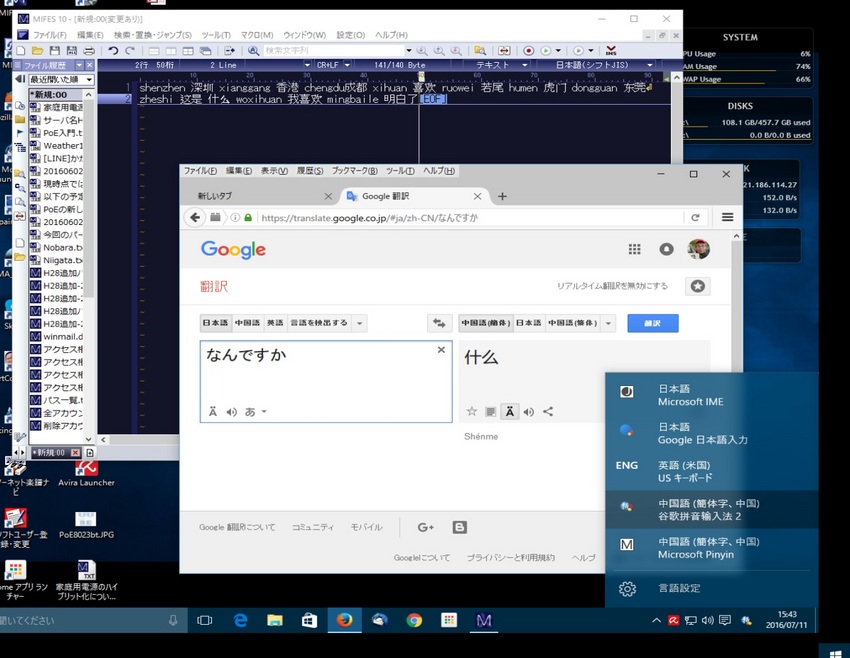Click the green play macro icon in MIFES
The width and height of the screenshot is (850, 658).
point(545,50)
